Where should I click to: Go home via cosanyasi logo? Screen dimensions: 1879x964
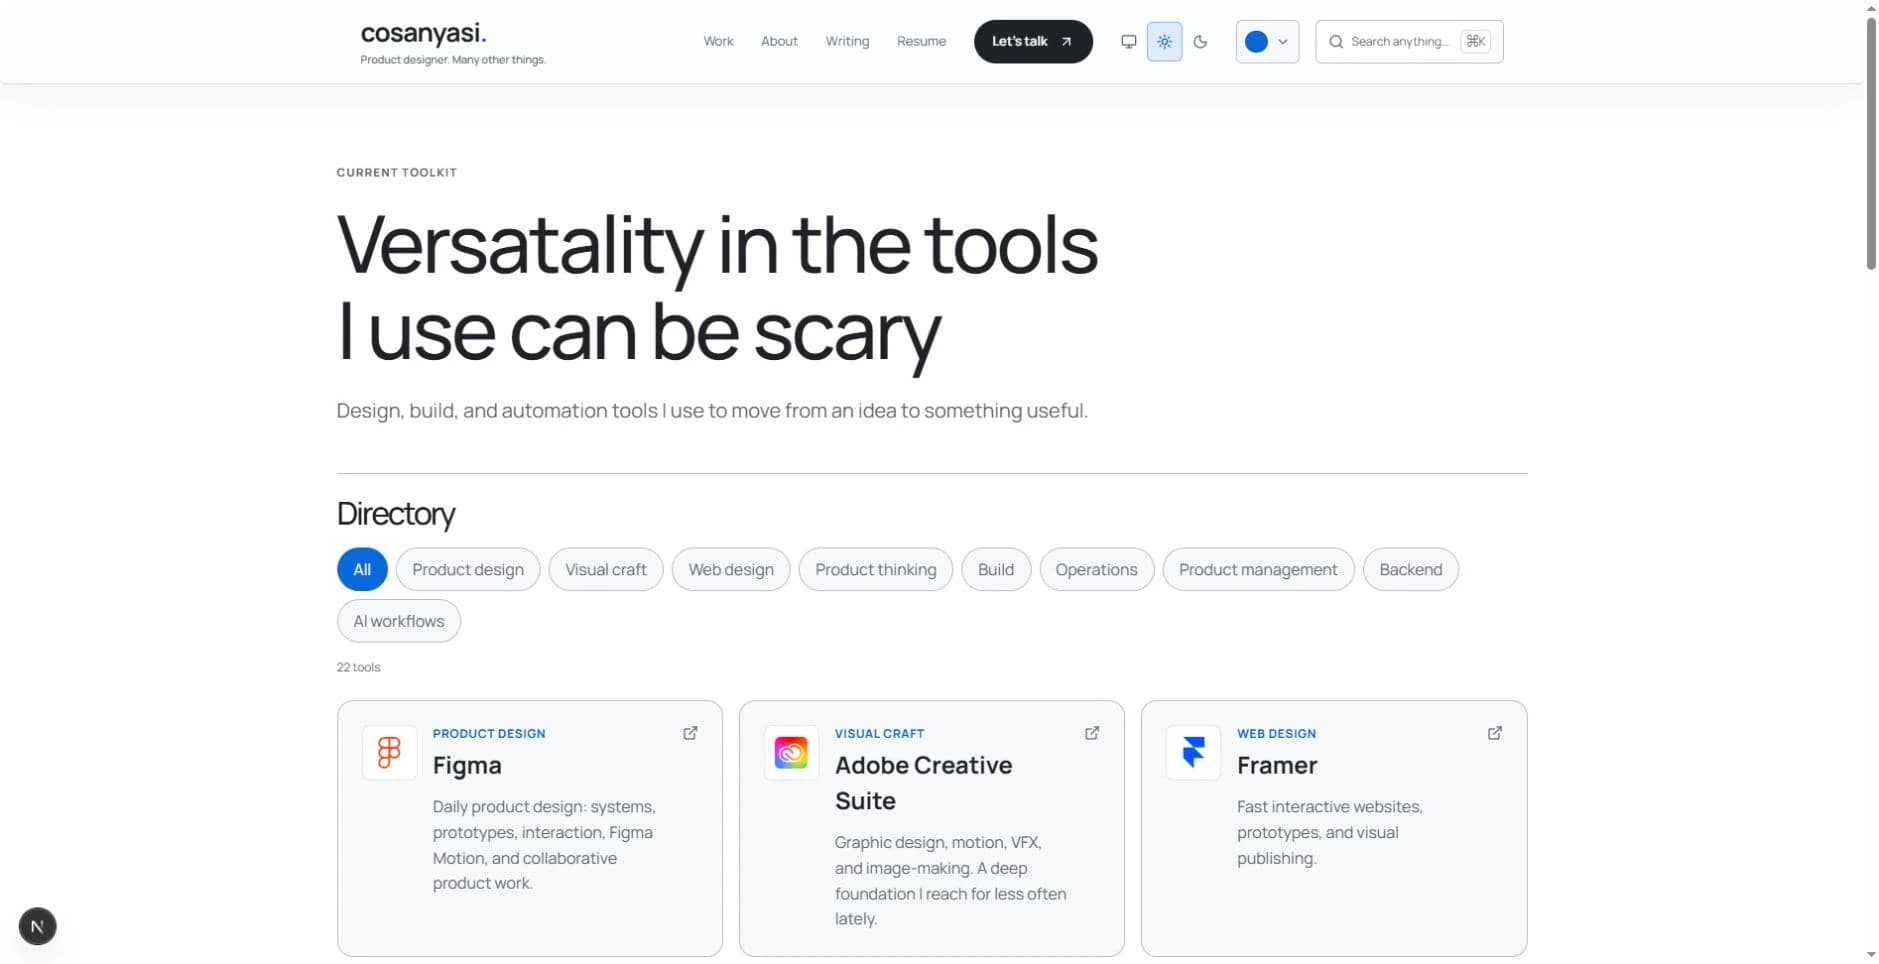(x=424, y=33)
